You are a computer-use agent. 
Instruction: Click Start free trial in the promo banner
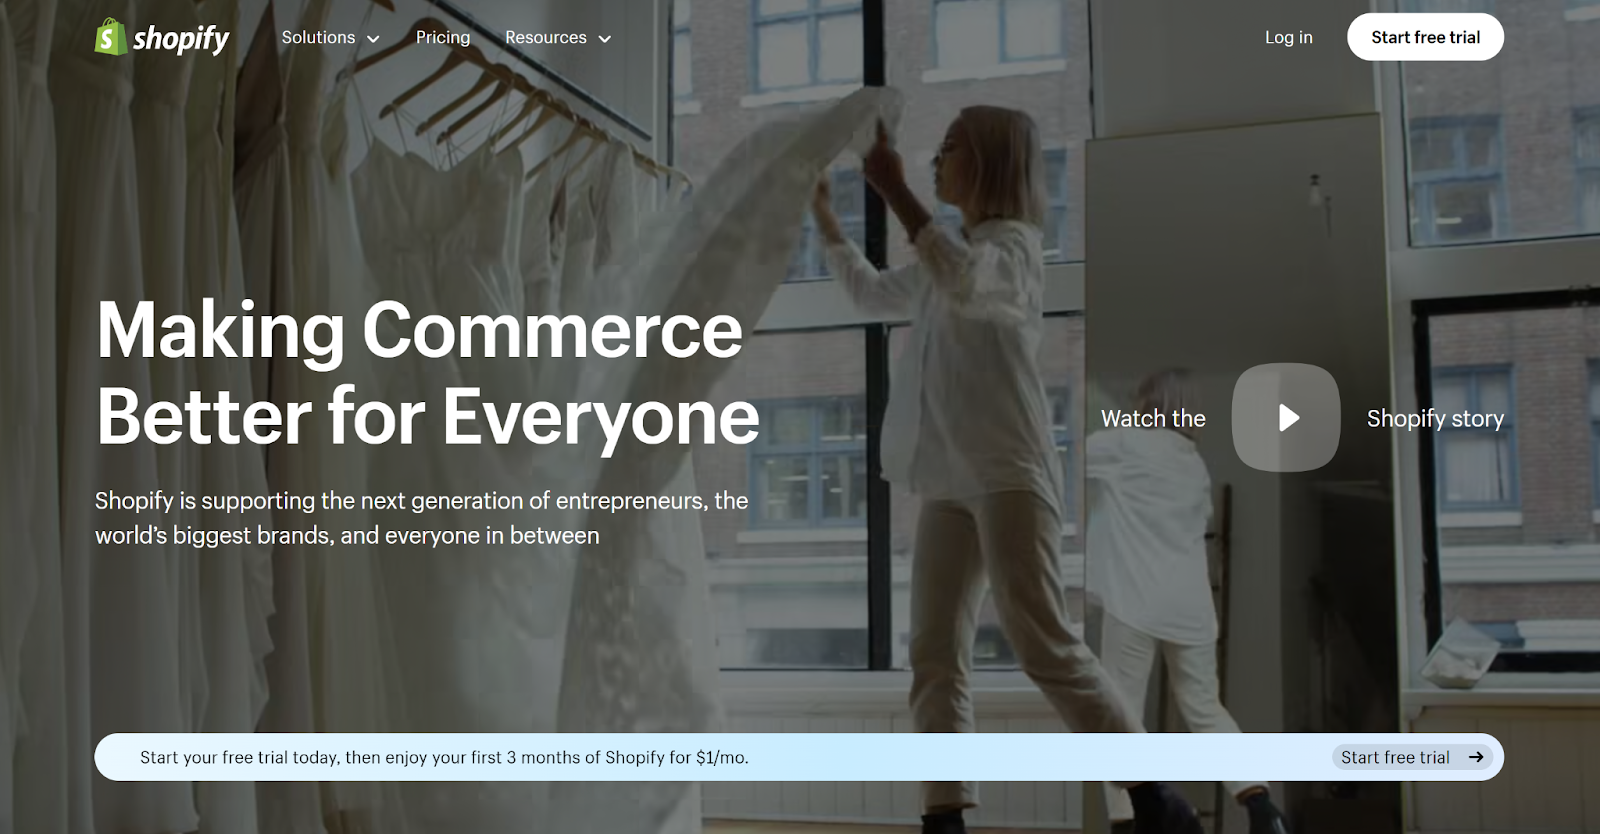(1395, 757)
